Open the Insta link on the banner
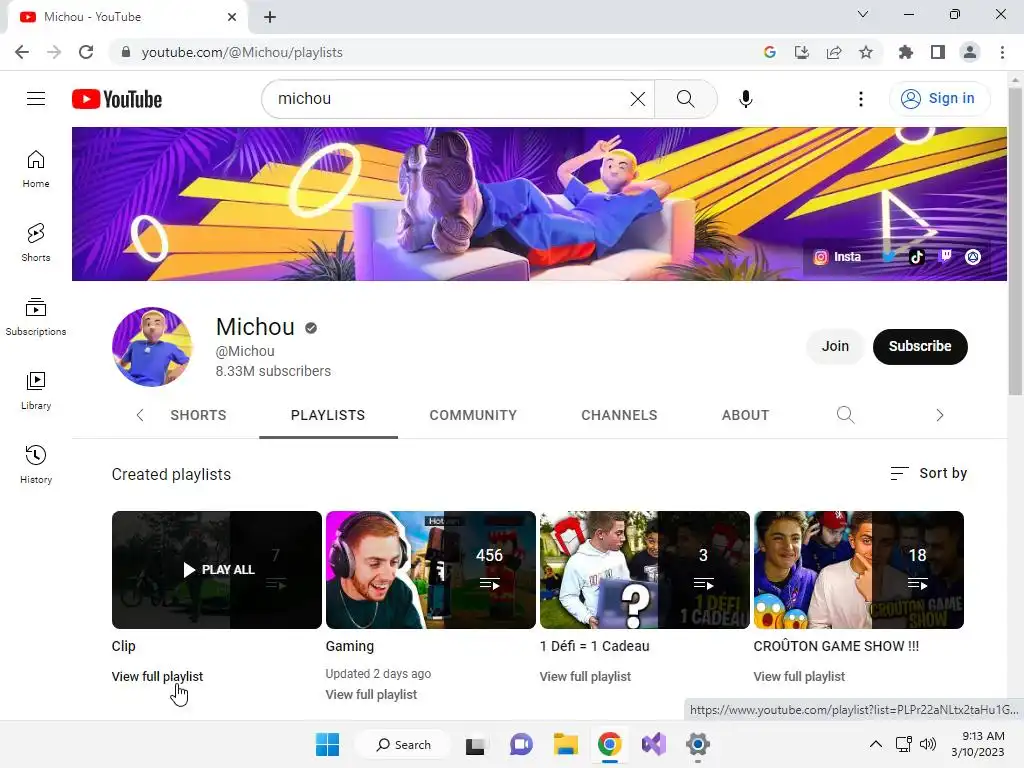Image resolution: width=1024 pixels, height=768 pixels. point(837,257)
